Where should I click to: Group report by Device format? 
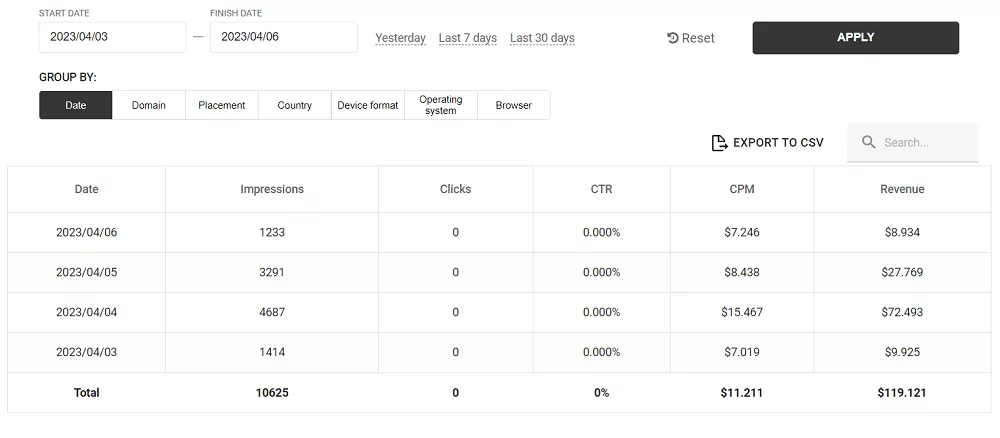(368, 105)
